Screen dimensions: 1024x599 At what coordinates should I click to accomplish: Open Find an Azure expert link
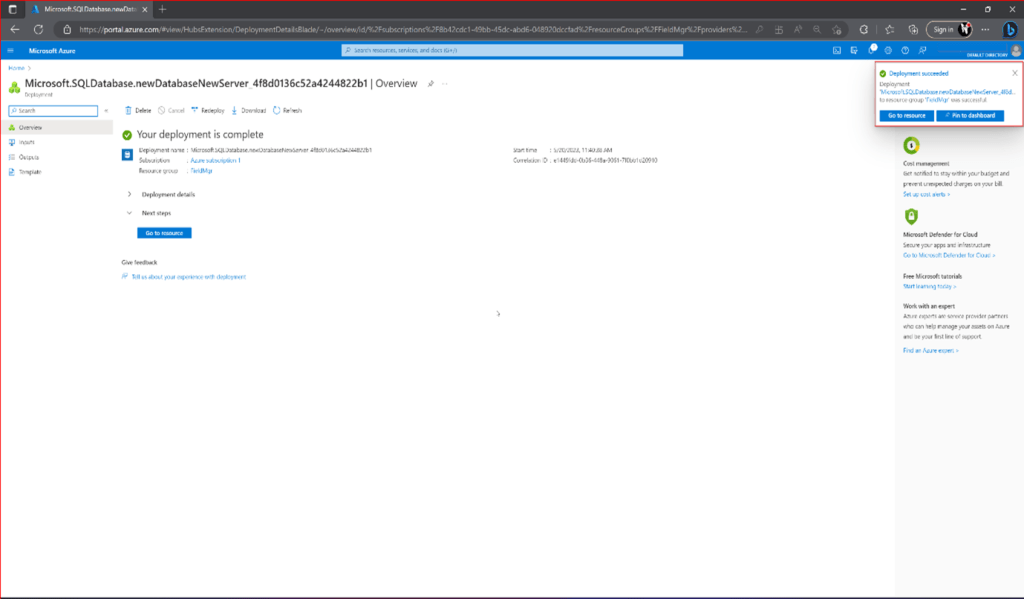click(x=931, y=351)
